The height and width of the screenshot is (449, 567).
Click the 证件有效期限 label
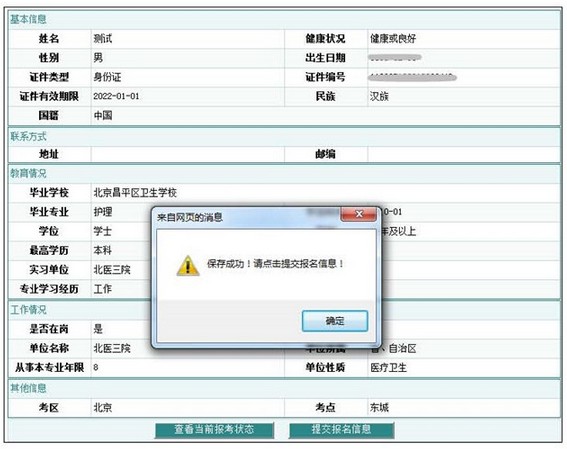coord(49,96)
